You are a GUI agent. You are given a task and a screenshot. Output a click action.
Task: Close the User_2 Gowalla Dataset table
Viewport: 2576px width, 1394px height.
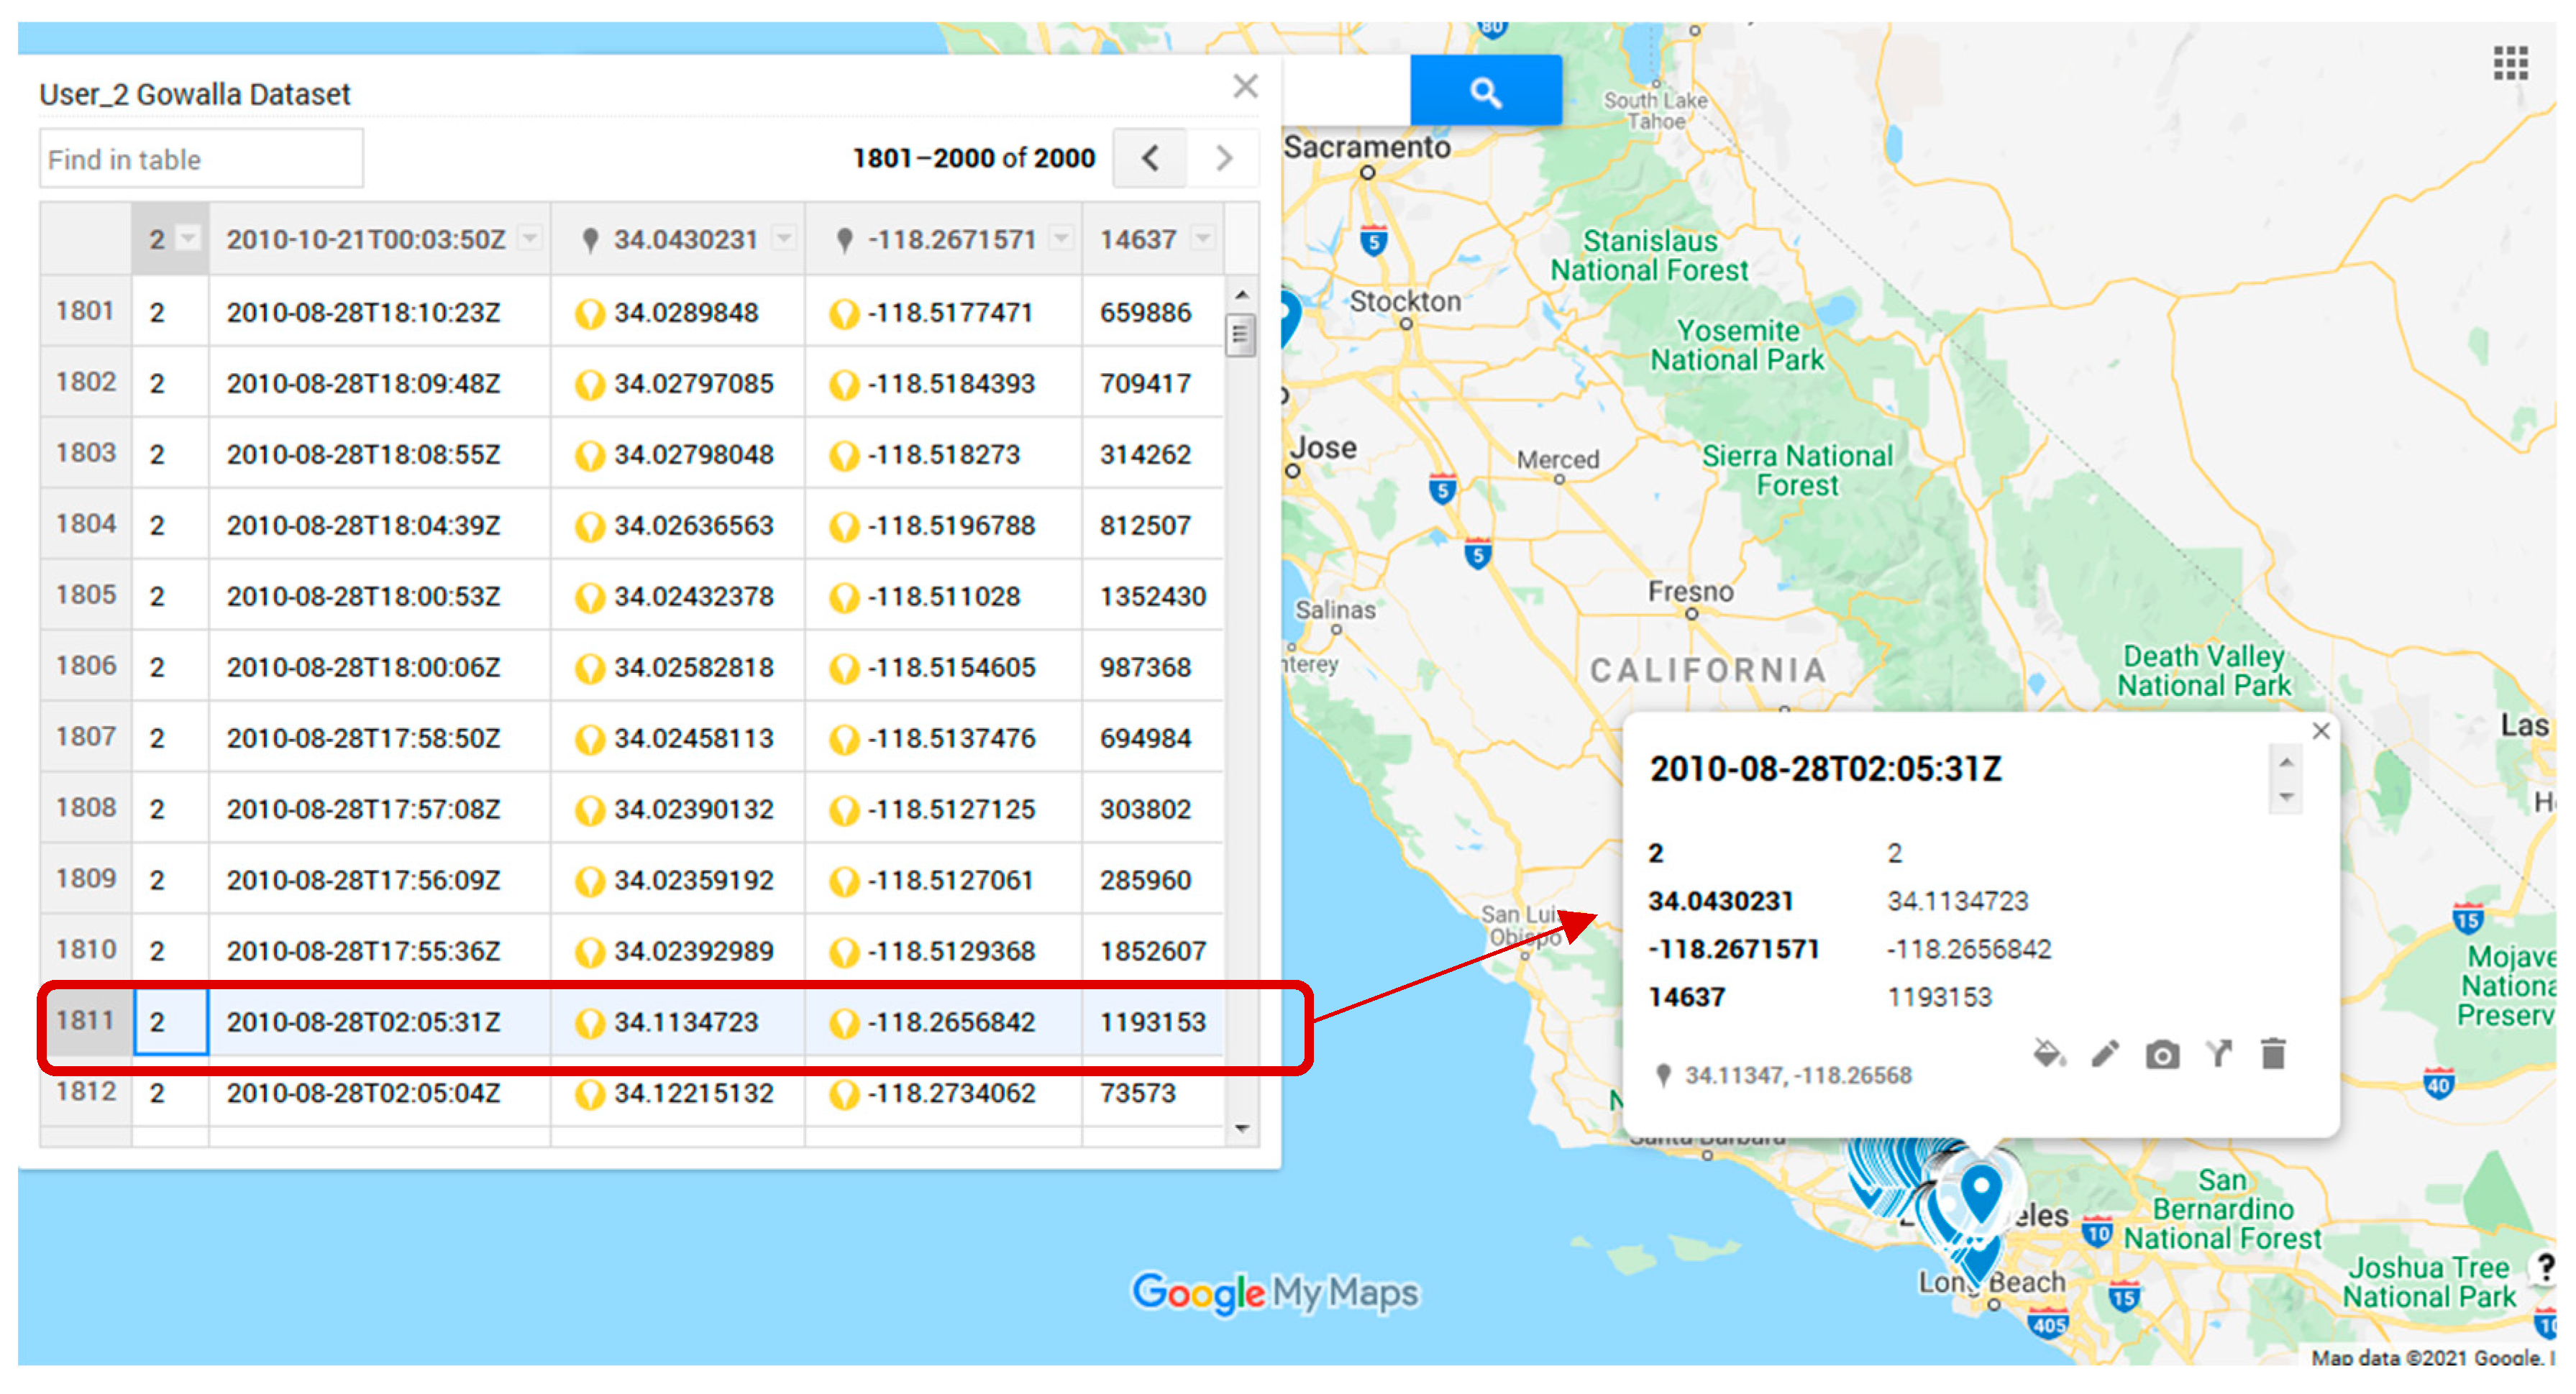[1245, 86]
